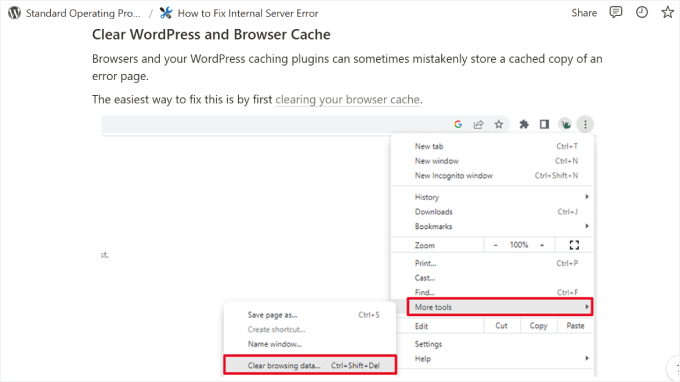Click the fullscreen icon beside zoom
This screenshot has height=382, width=680.
(574, 245)
